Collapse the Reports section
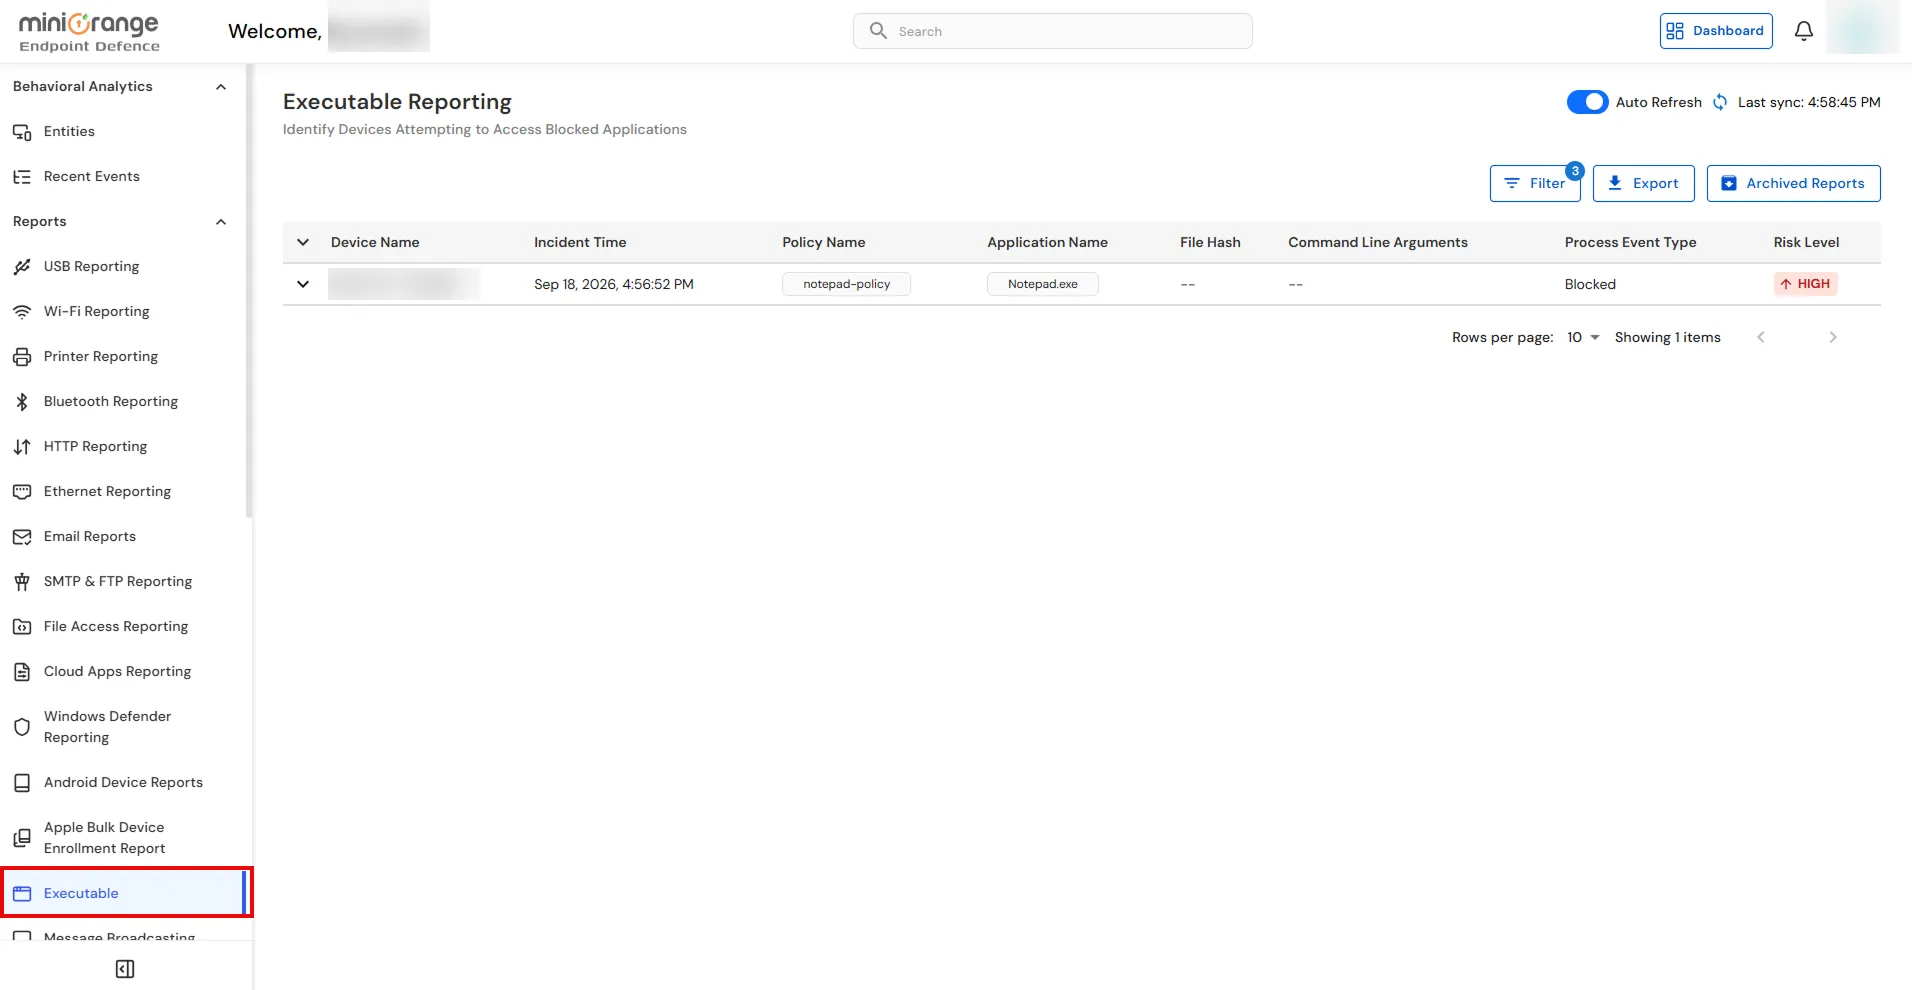 [x=221, y=222]
